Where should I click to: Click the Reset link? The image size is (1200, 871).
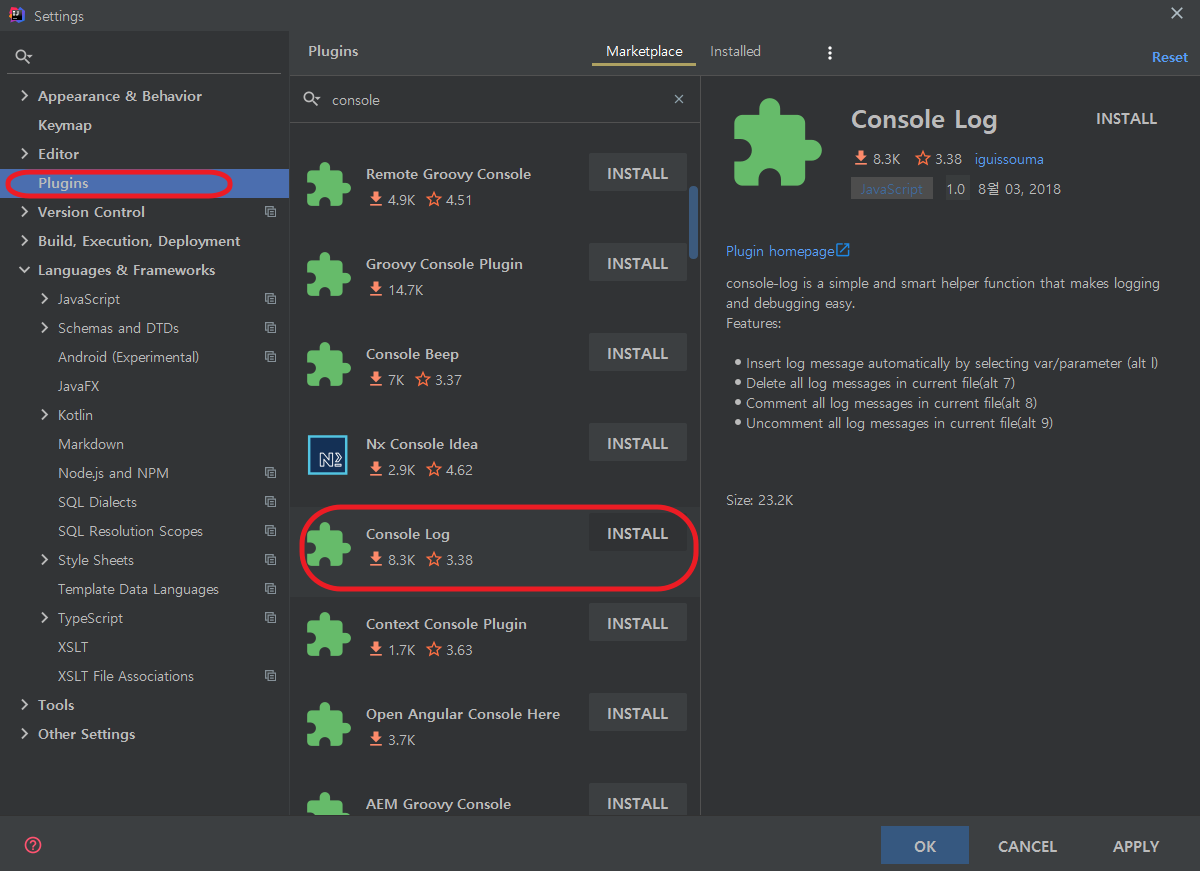pos(1169,57)
